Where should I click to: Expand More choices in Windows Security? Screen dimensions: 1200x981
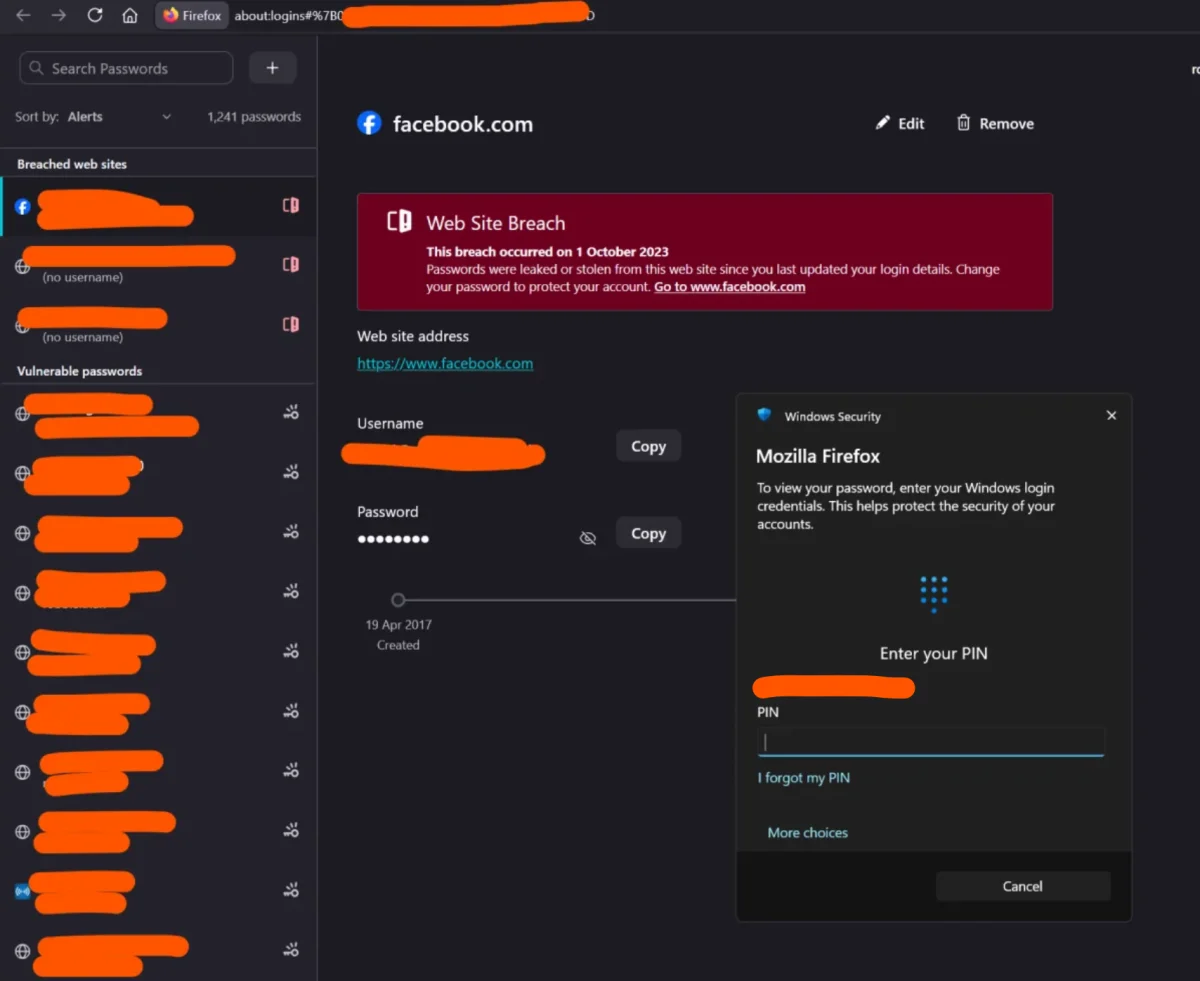pos(807,832)
